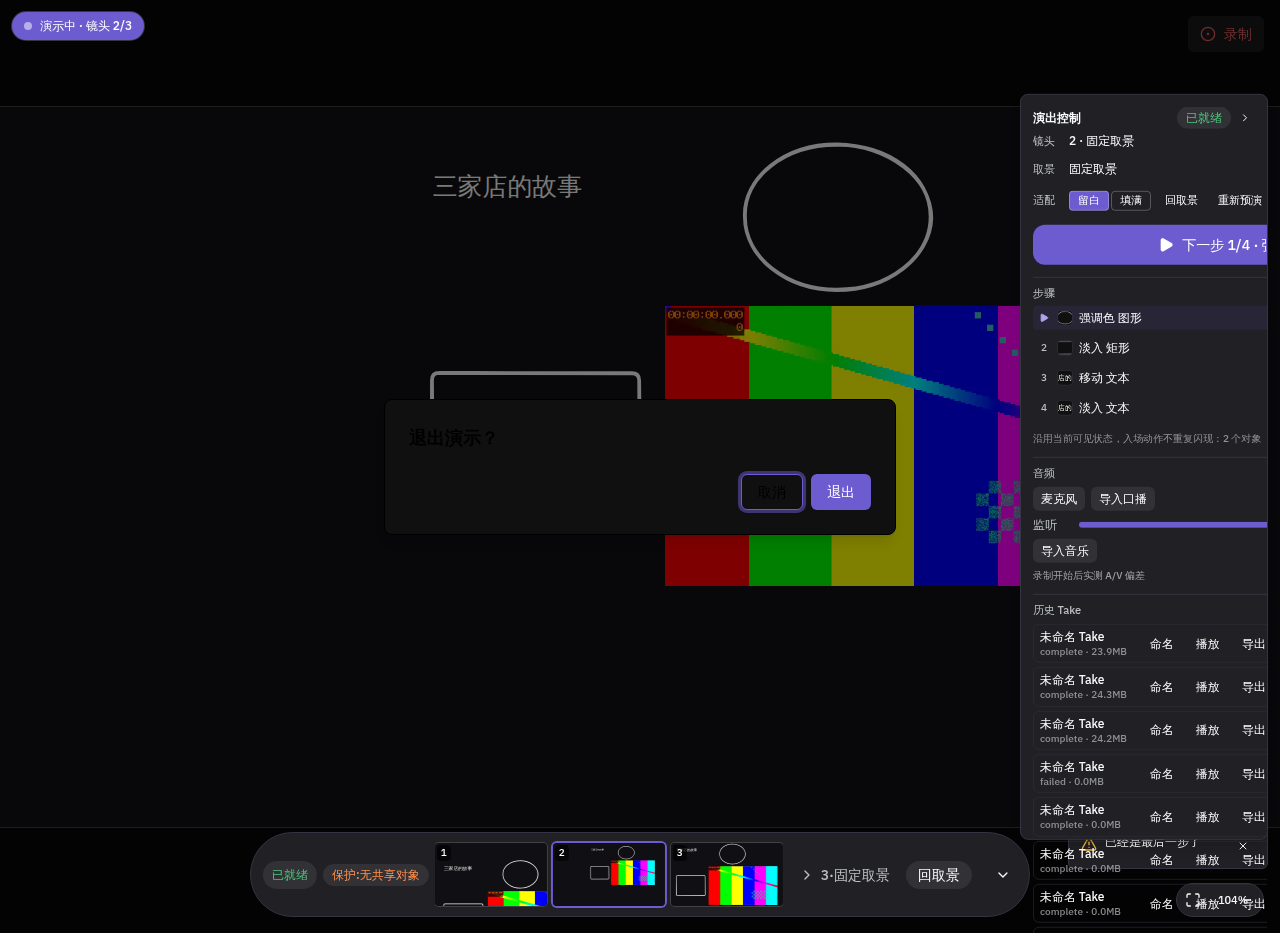Click the fit-to-screen icon beside 104%
This screenshot has width=1280, height=933.
click(x=1193, y=900)
